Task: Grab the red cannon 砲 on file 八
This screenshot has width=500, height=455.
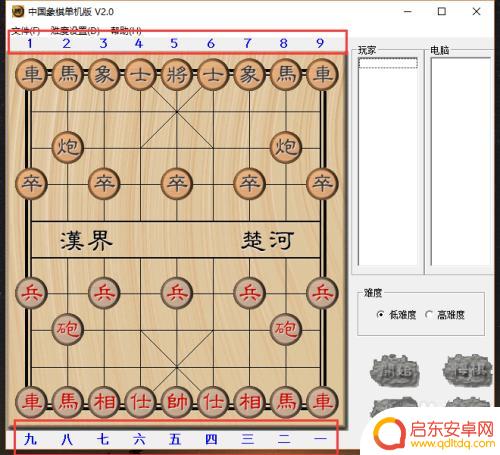Action: pos(68,329)
